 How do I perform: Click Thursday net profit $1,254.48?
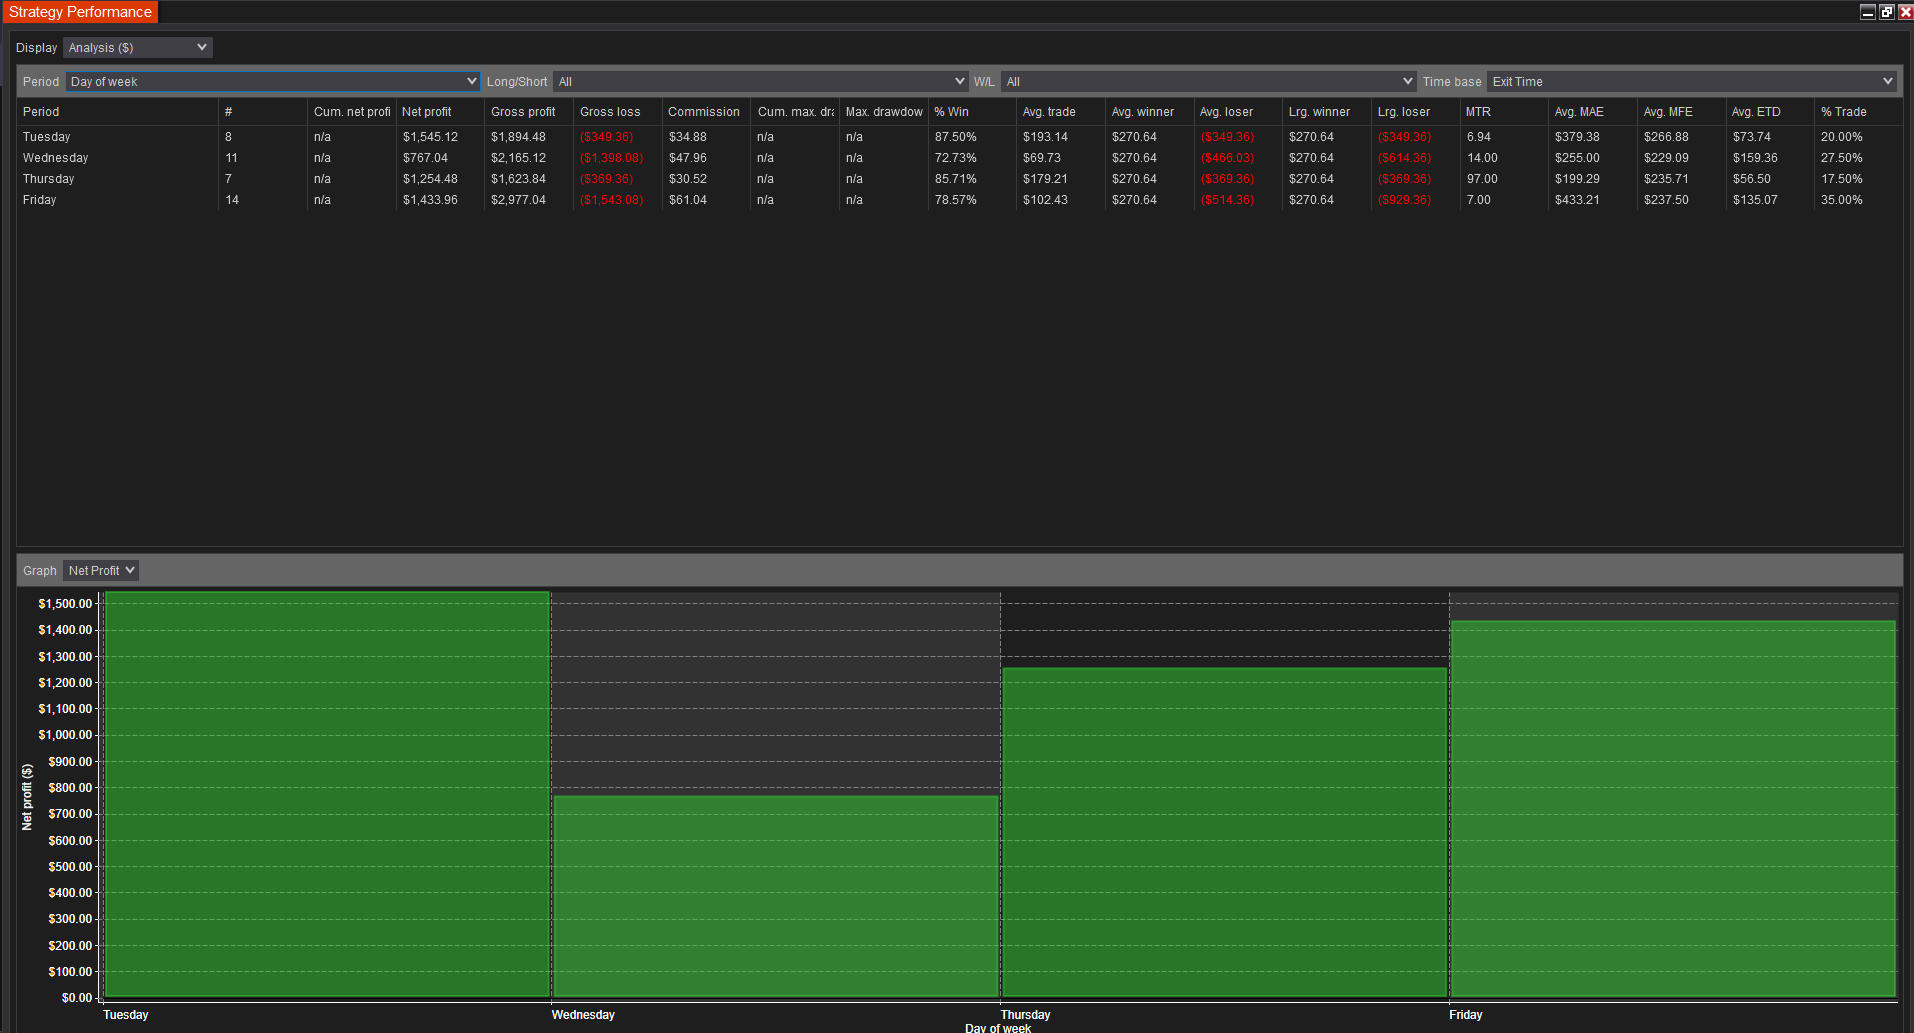click(430, 179)
